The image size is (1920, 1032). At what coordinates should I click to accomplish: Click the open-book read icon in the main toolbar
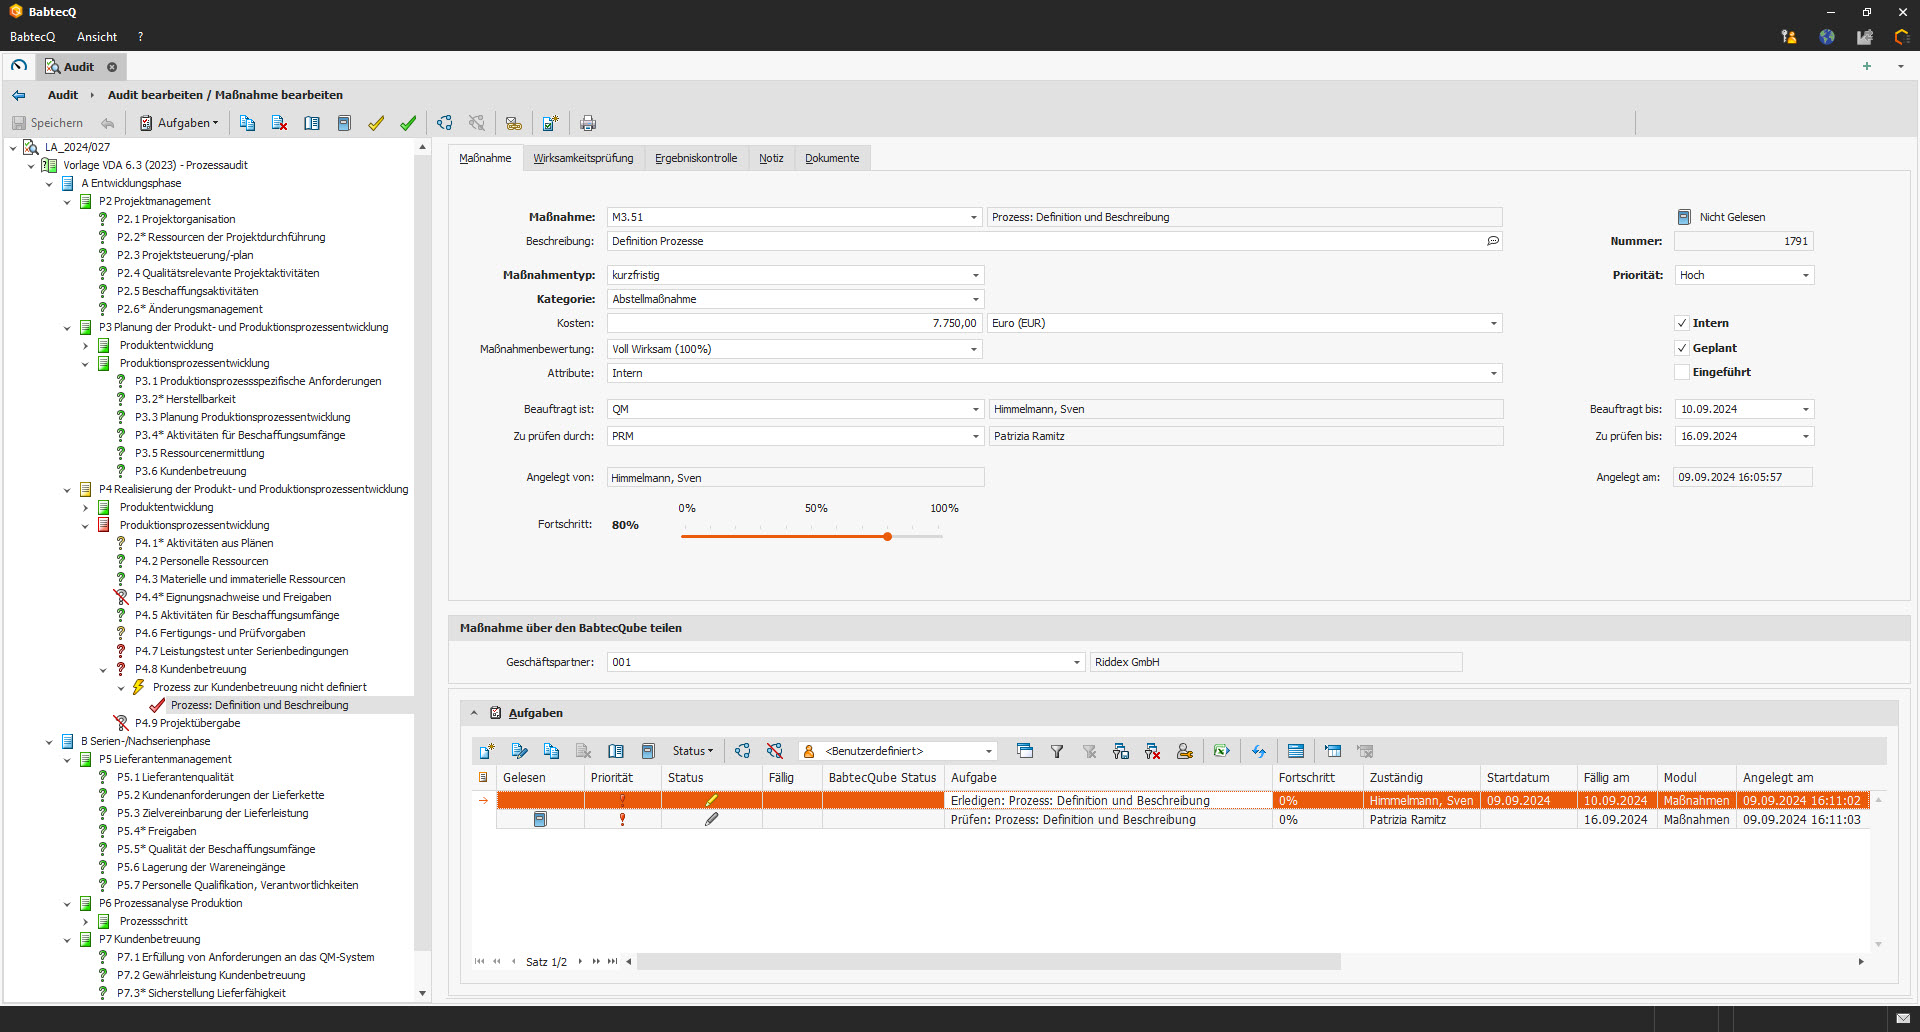click(x=312, y=123)
